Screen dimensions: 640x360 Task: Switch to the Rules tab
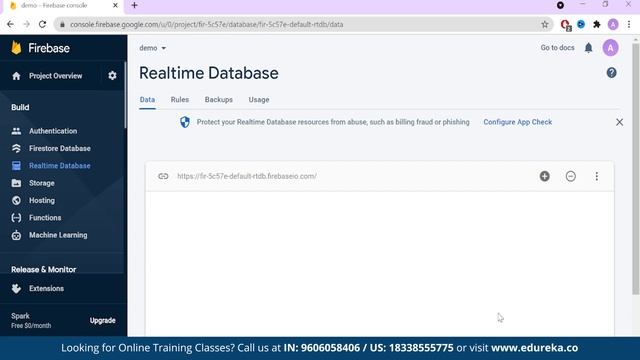[180, 100]
